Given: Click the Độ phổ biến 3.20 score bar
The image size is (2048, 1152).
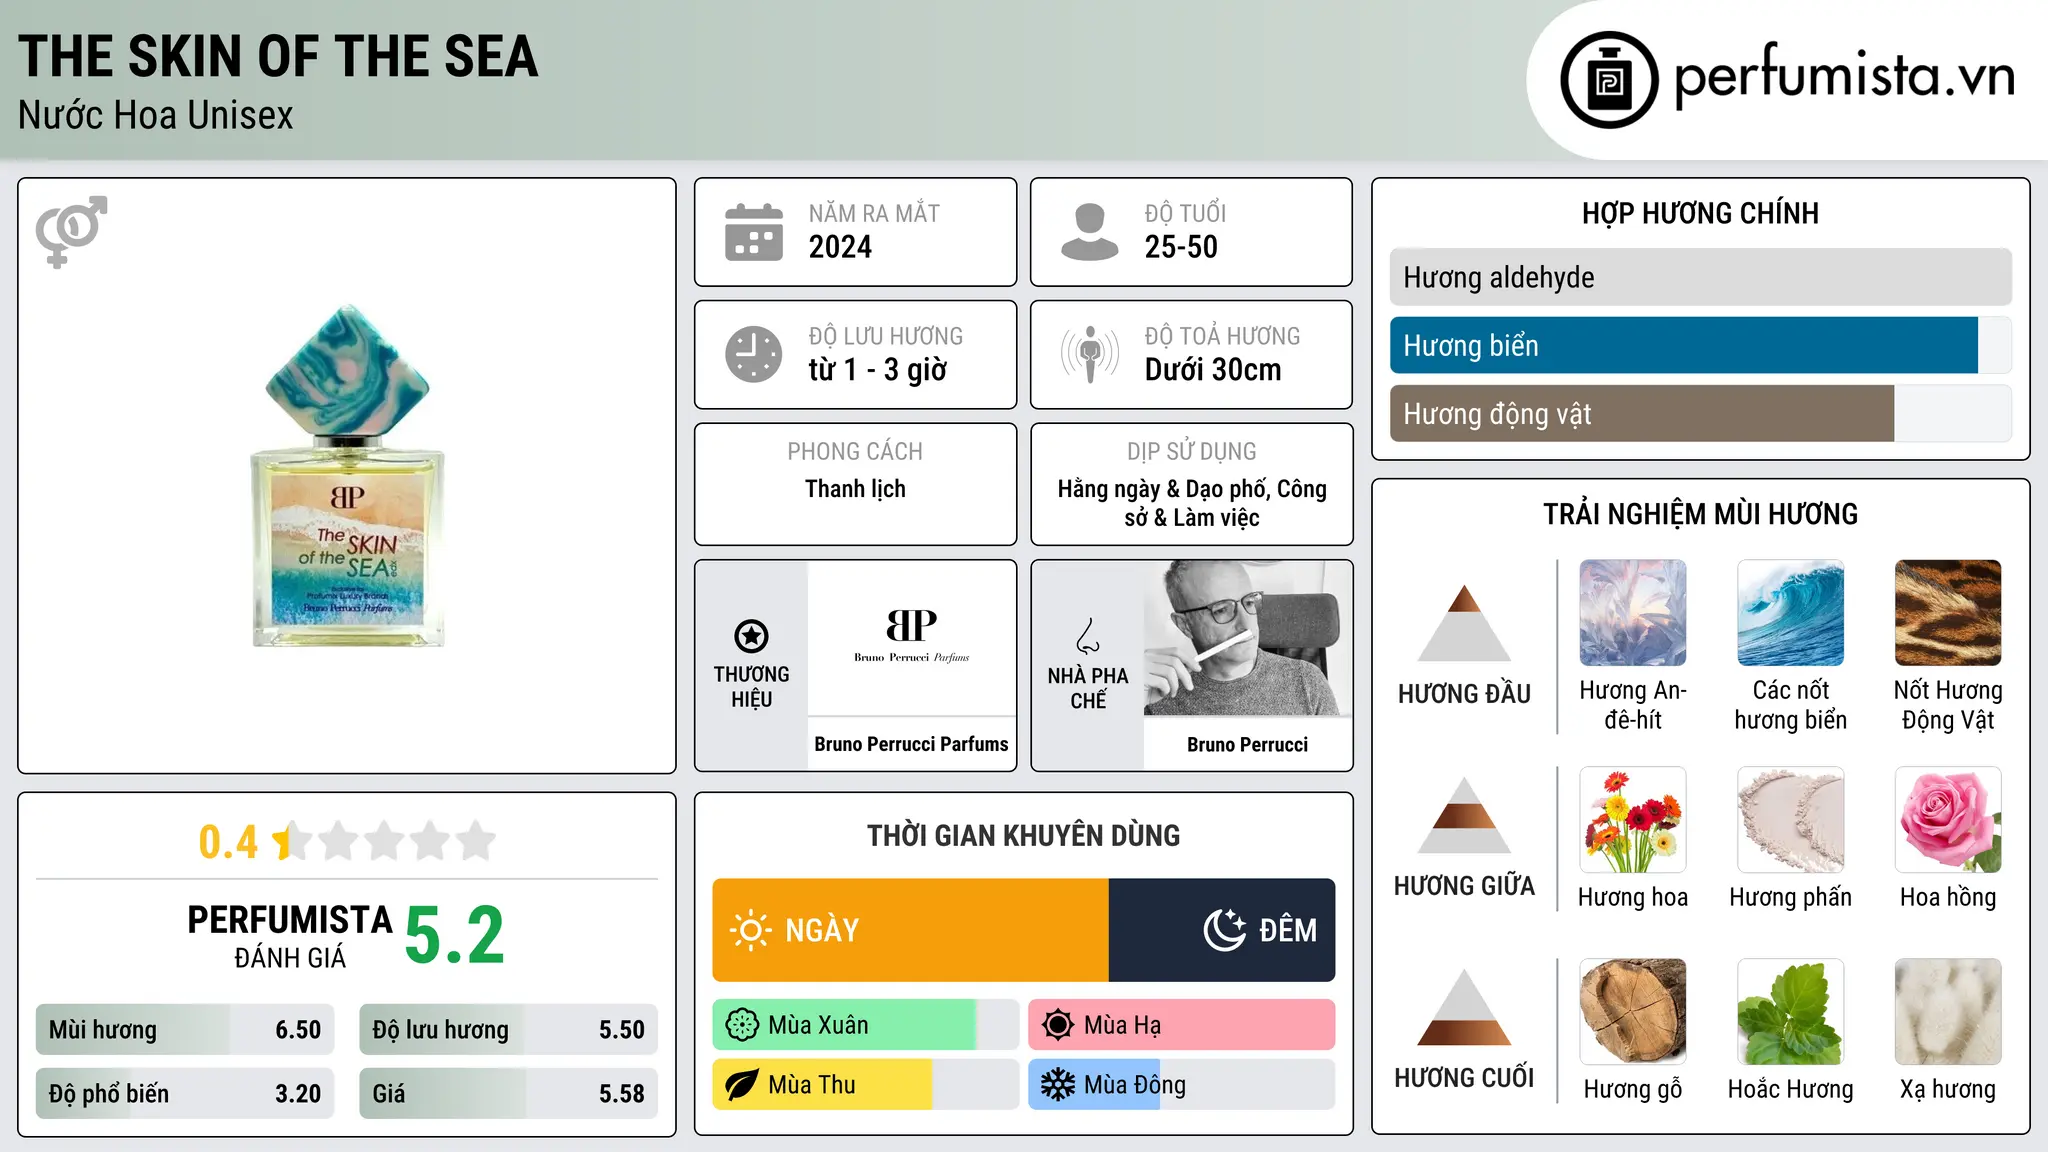Looking at the screenshot, I should click(x=185, y=1093).
